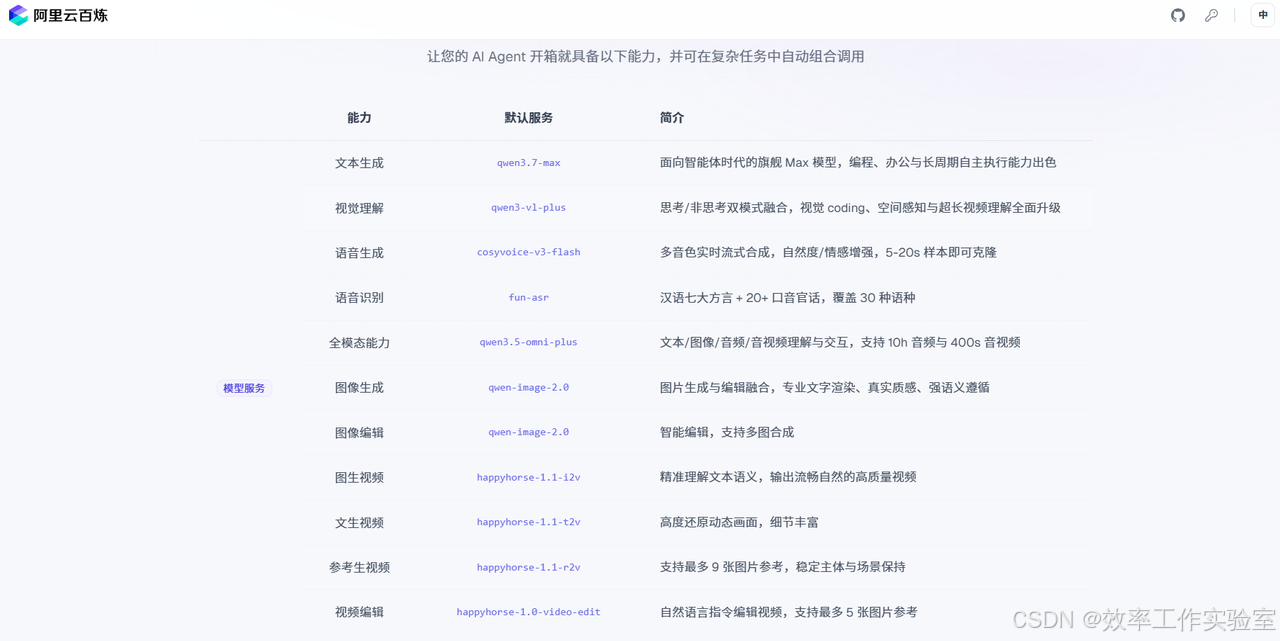1280x641 pixels.
Task: Click the 阿里云百炼 logo
Action: point(58,15)
